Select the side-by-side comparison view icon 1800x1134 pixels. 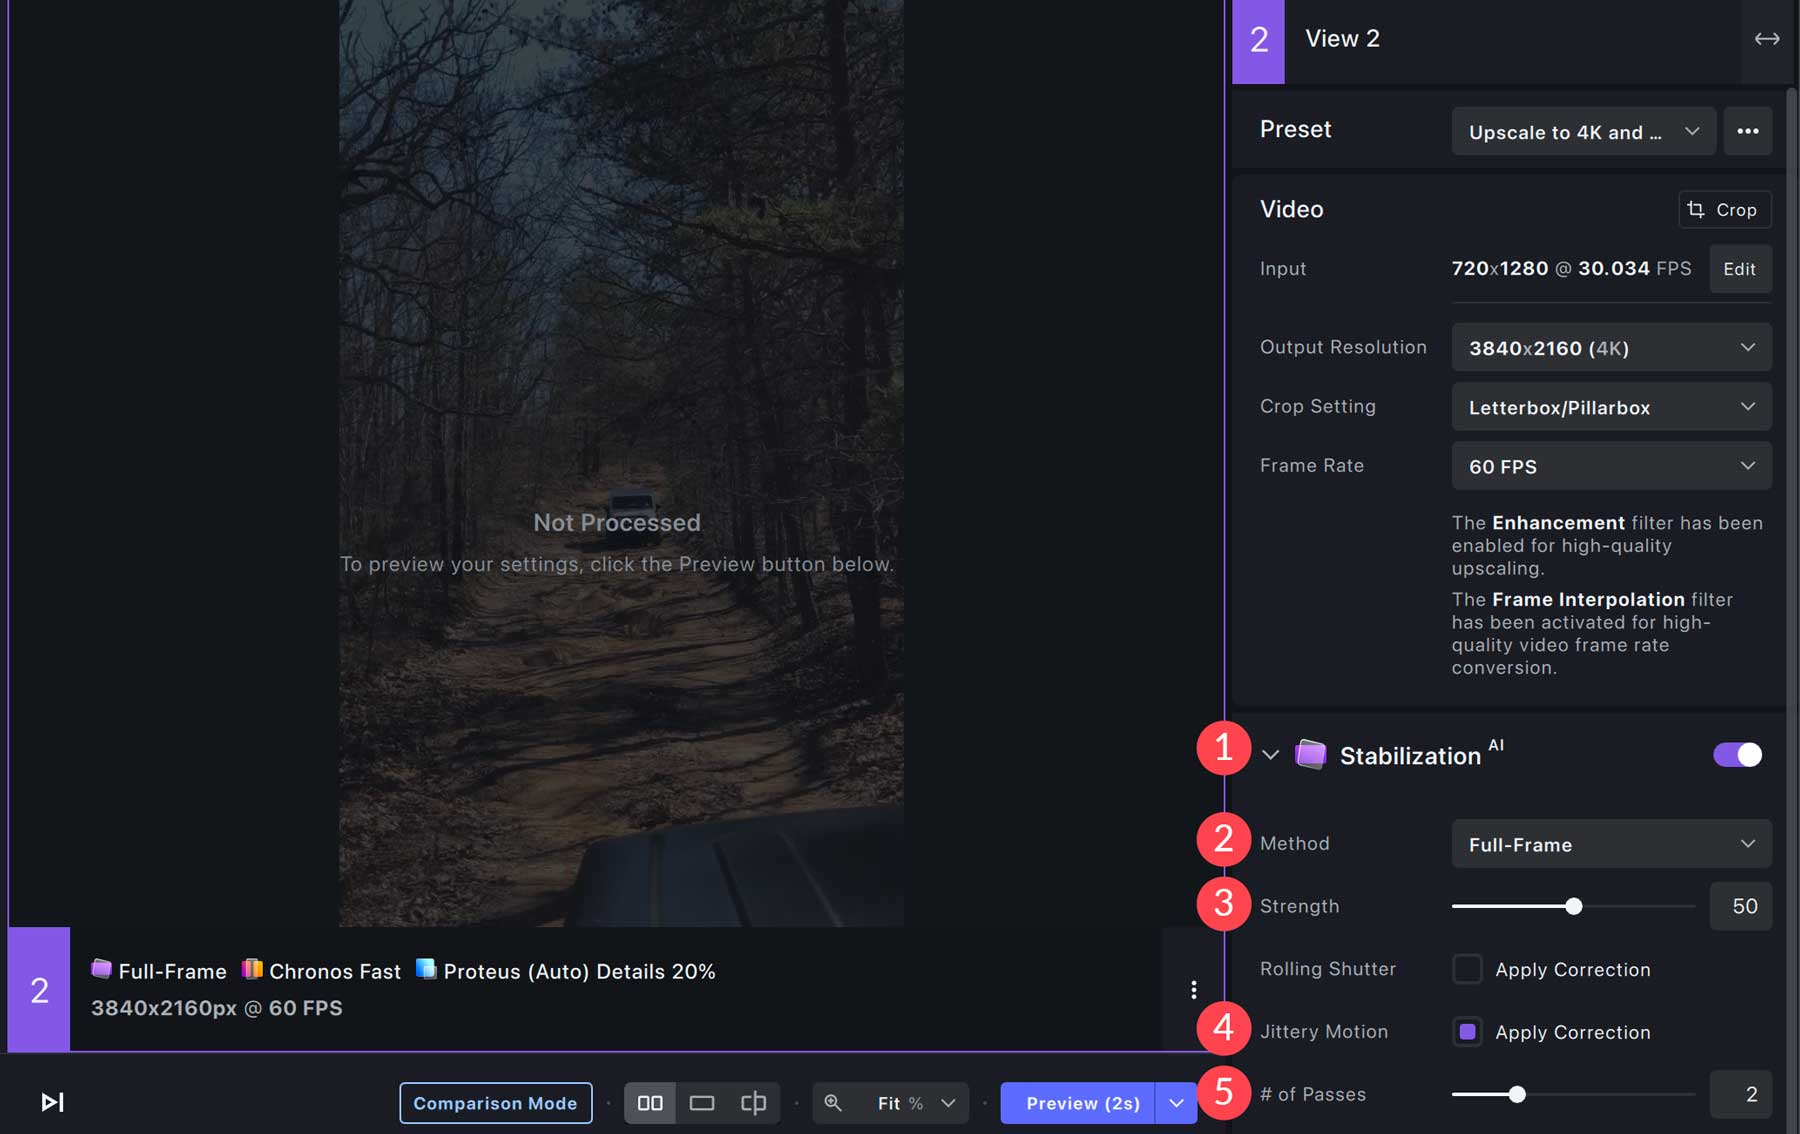650,1103
